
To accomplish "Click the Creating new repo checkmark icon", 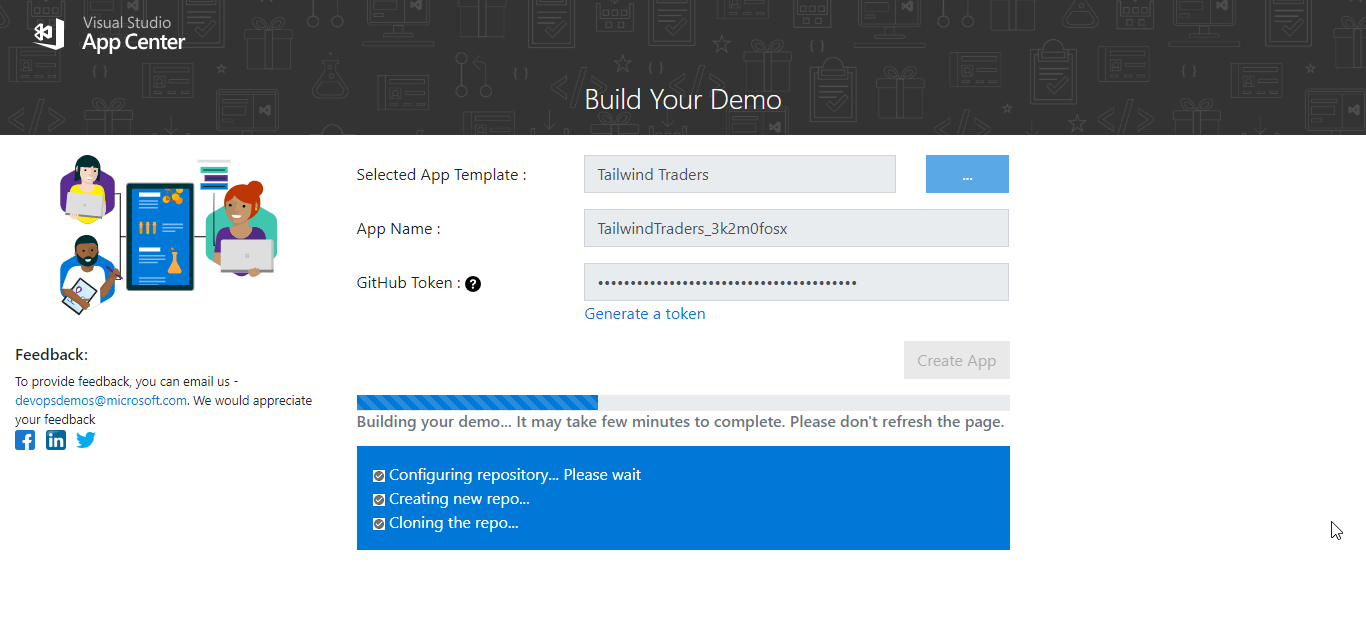I will point(379,499).
